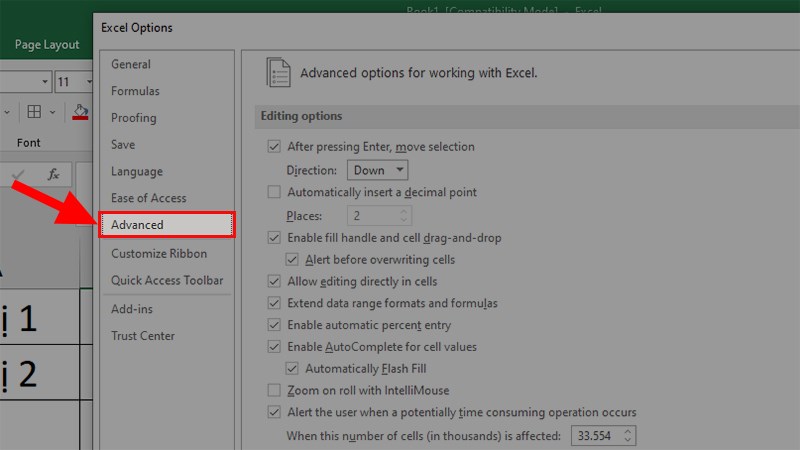Image resolution: width=800 pixels, height=450 pixels.
Task: Toggle Zoom on roll with IntelliMouse
Action: tap(274, 390)
